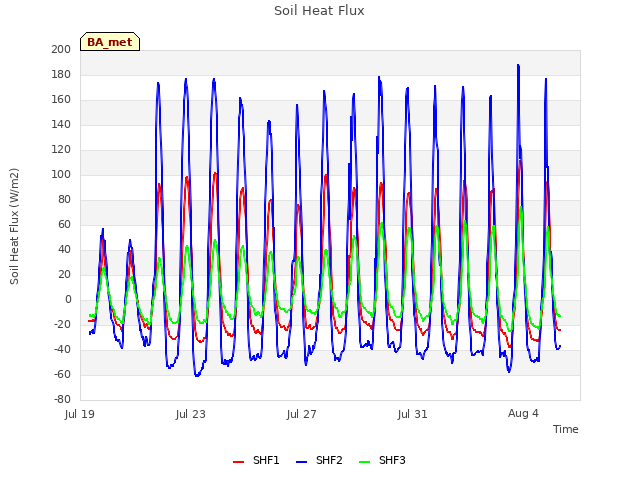This screenshot has width=640, height=480.
Task: Click the -20 y-axis tick label
Action: [62, 324]
